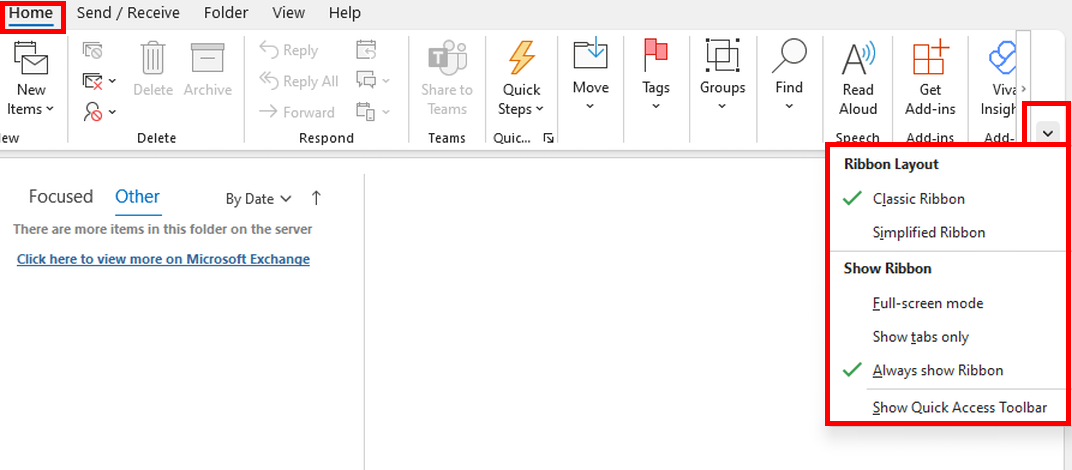This screenshot has height=470, width=1072.
Task: Expand the chevron under Move
Action: [591, 106]
